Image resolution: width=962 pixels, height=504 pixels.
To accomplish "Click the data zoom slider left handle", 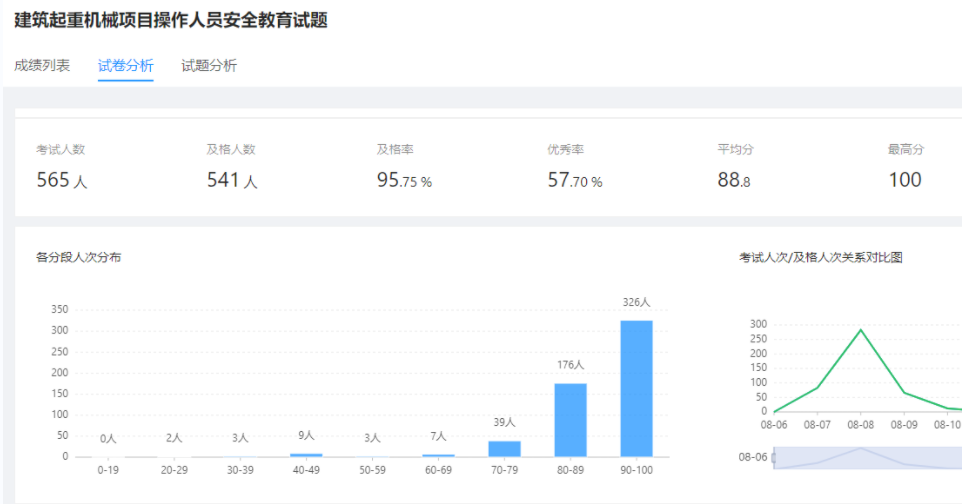I will tap(774, 457).
